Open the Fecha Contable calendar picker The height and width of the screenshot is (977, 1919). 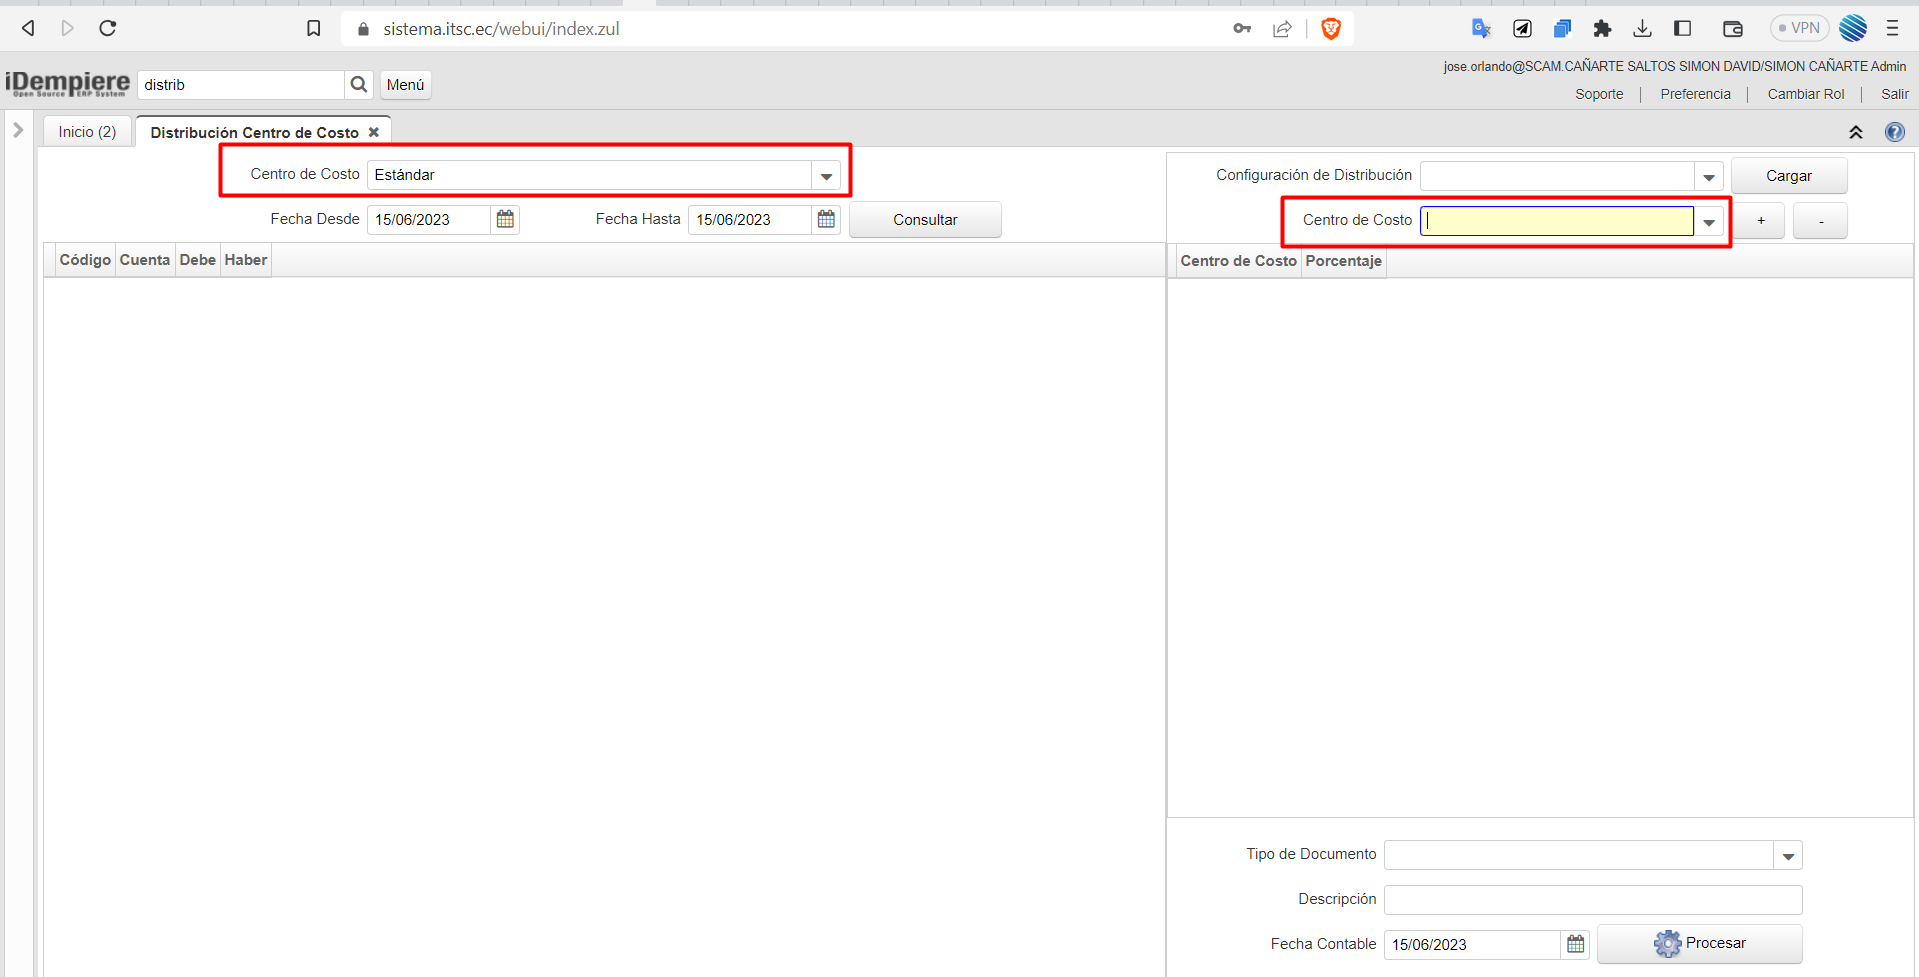click(x=1575, y=944)
